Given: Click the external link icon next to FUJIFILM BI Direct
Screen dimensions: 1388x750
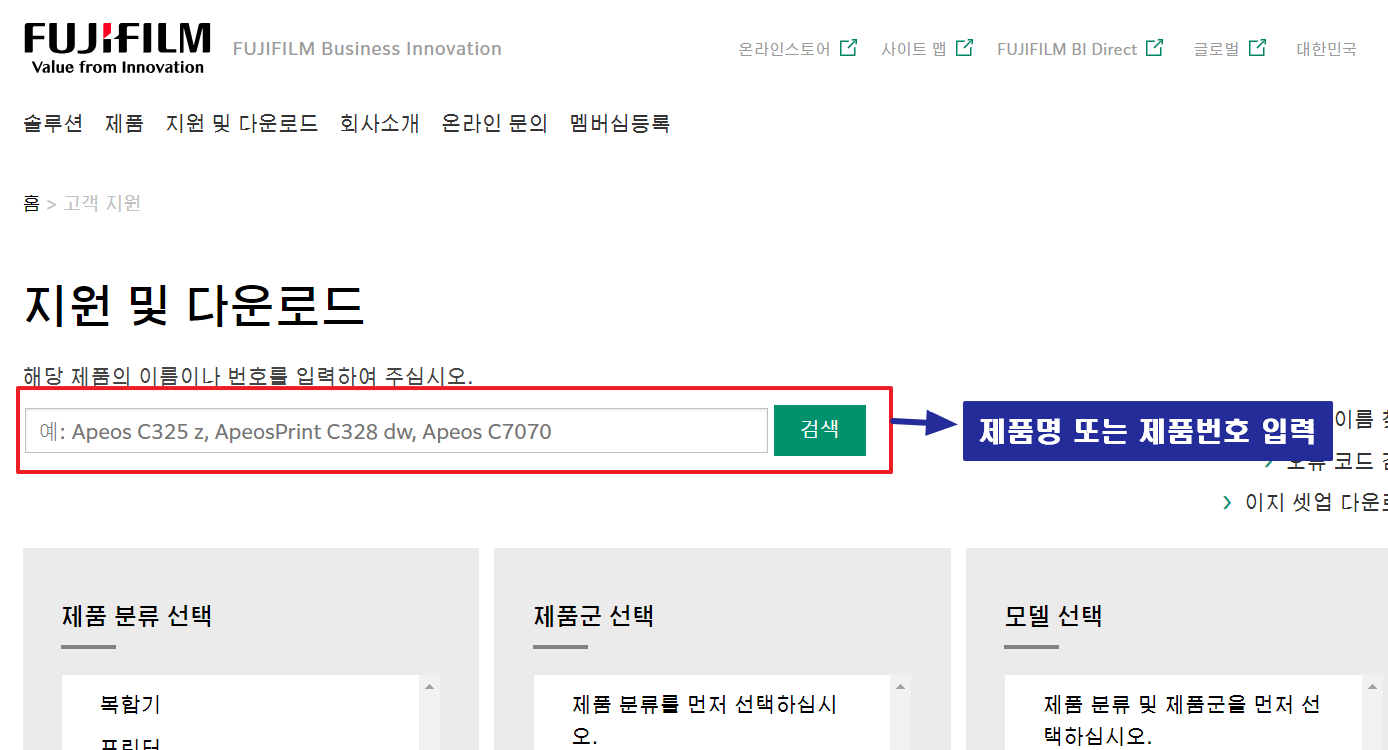Looking at the screenshot, I should click(x=1156, y=46).
